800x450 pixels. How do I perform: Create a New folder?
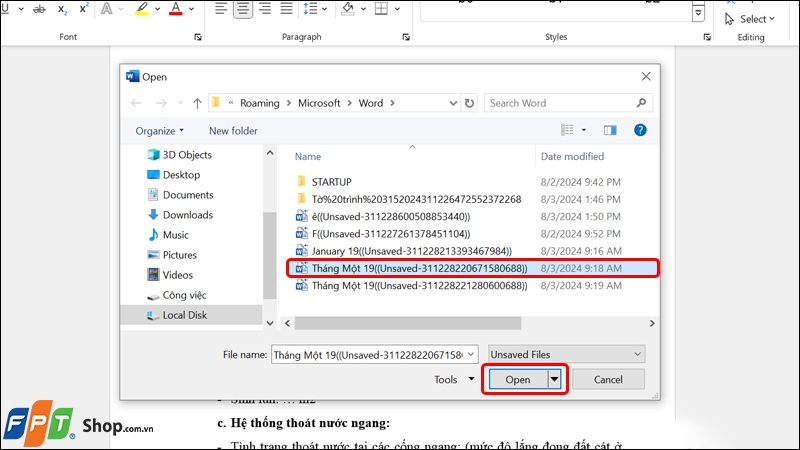[x=233, y=131]
